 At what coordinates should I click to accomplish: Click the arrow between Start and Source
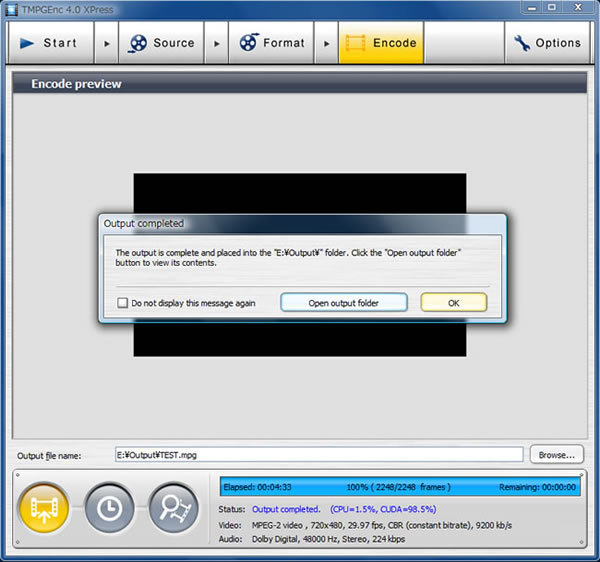106,43
